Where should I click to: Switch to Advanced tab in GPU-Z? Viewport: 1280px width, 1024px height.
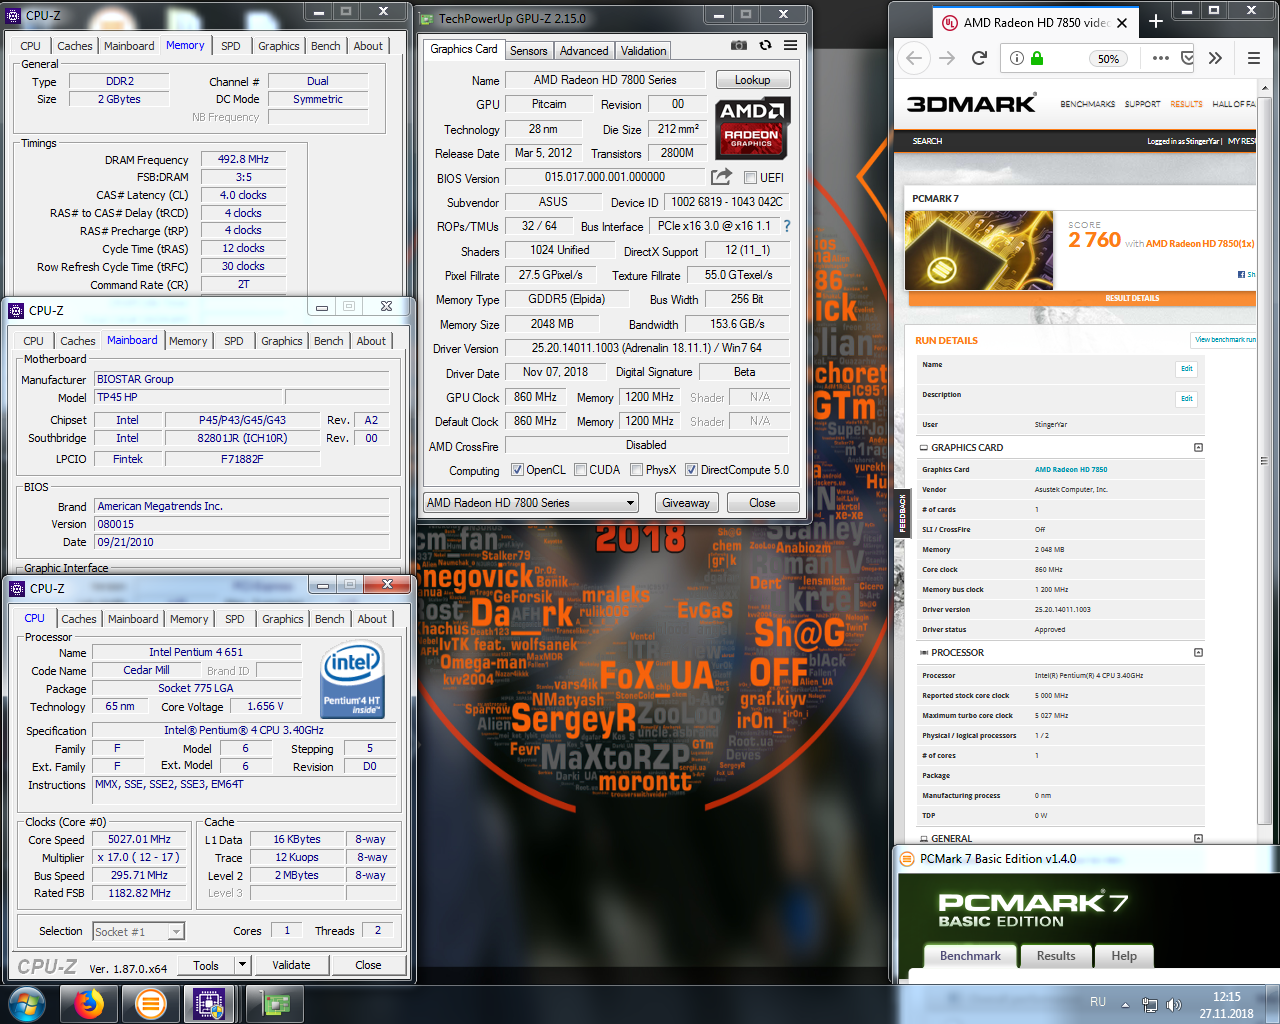click(x=584, y=51)
